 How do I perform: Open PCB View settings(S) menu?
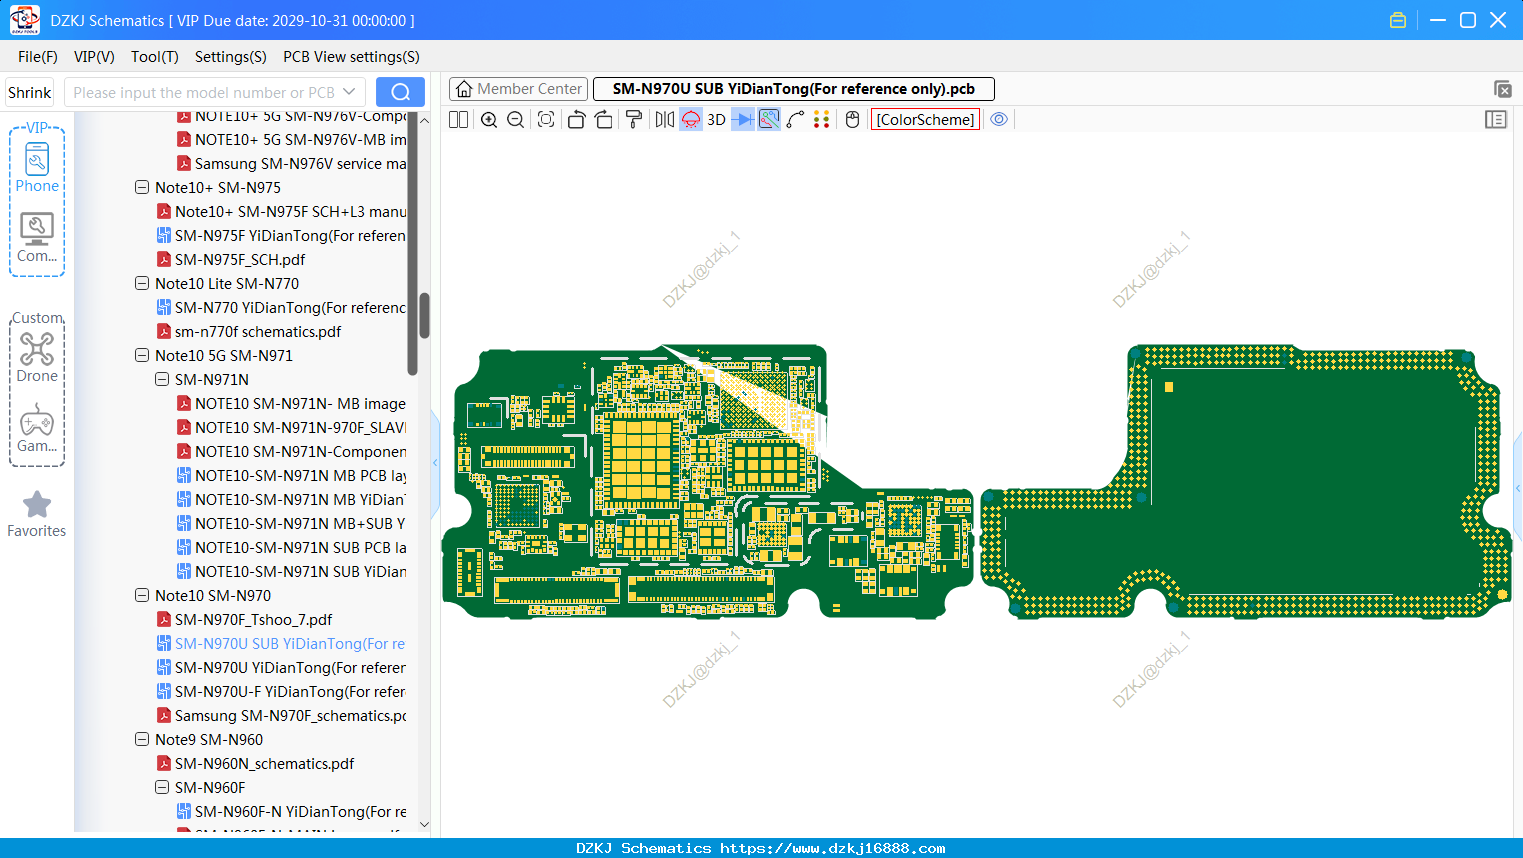pyautogui.click(x=351, y=57)
